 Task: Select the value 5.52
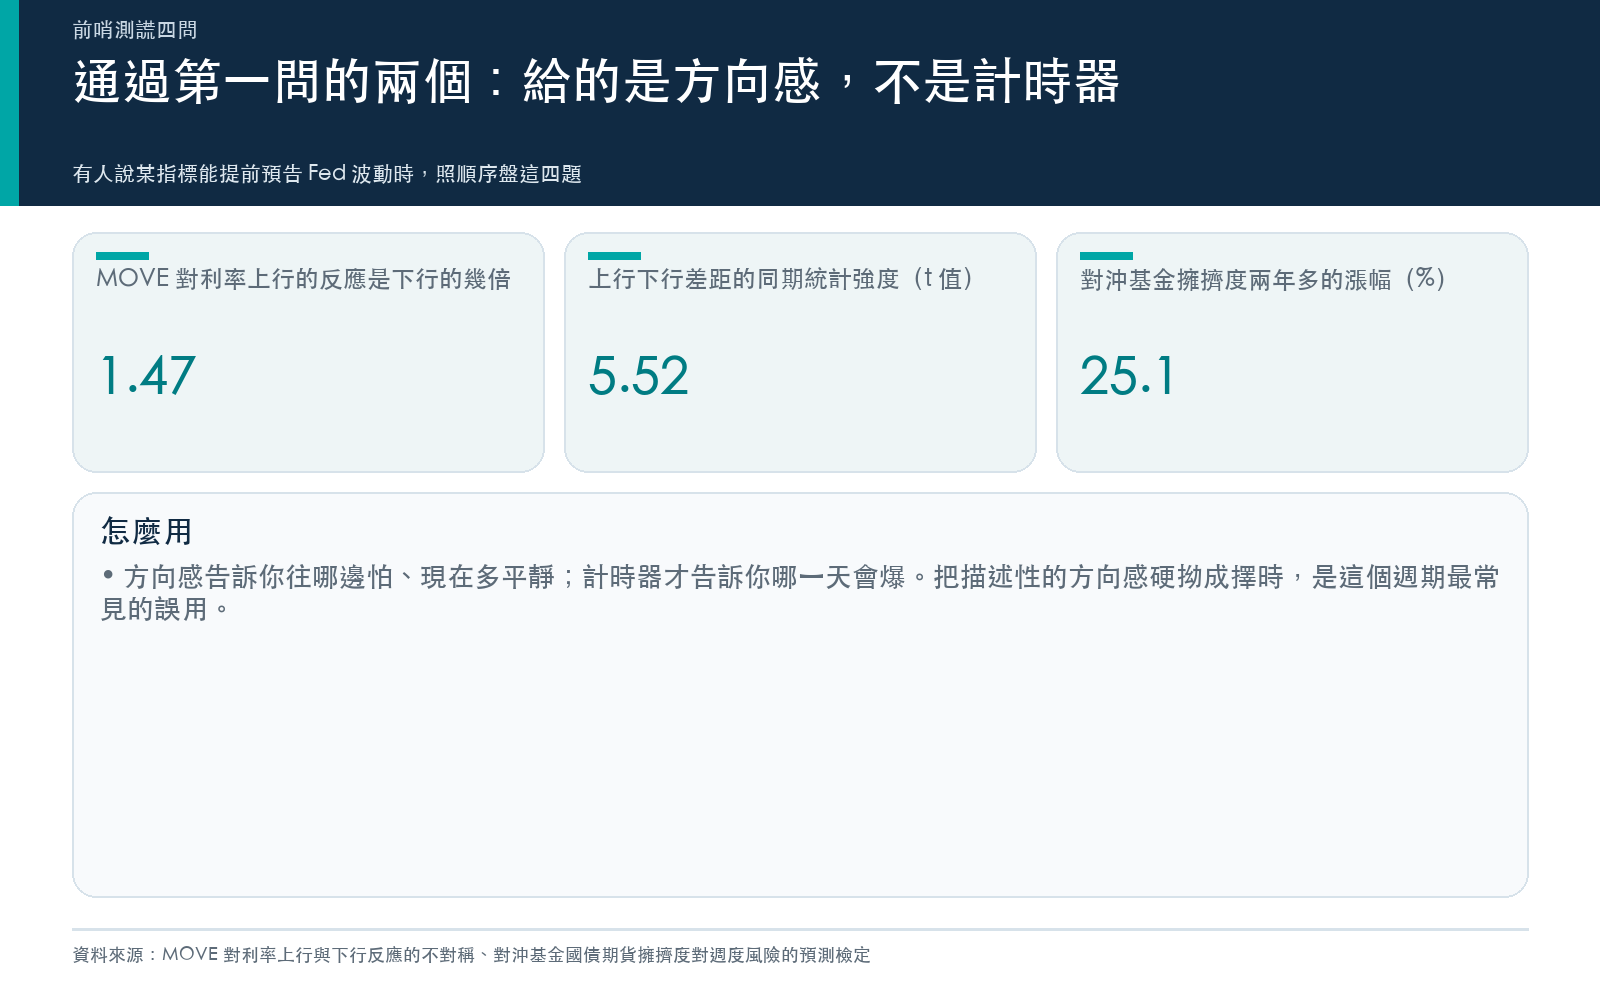click(x=639, y=376)
